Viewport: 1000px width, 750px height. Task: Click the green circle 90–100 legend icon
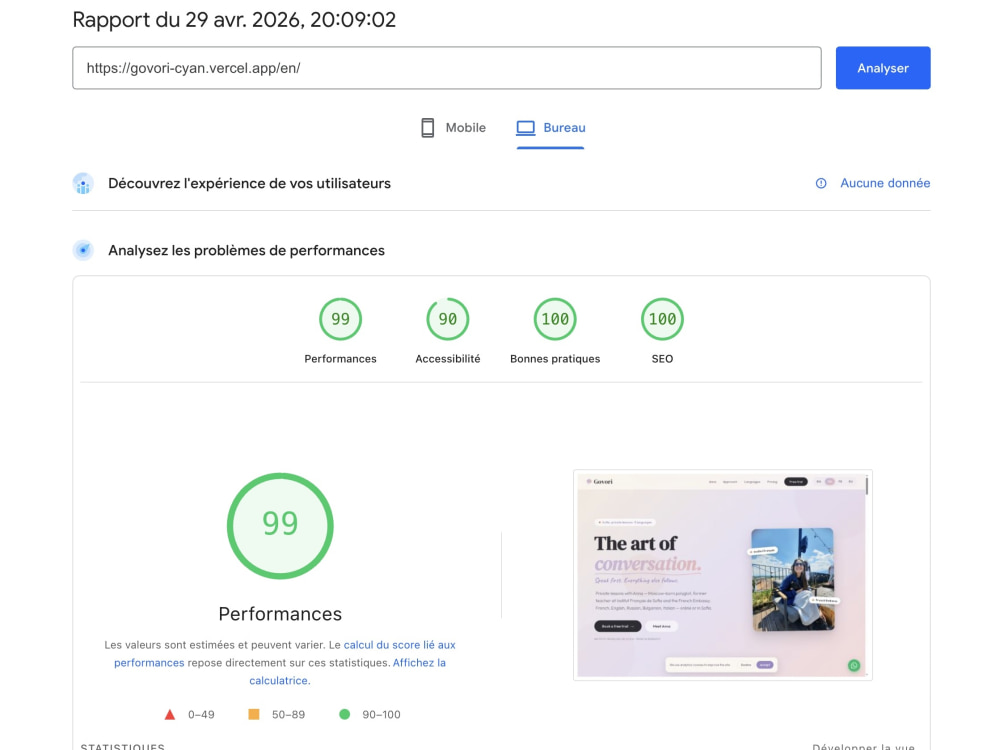[344, 714]
